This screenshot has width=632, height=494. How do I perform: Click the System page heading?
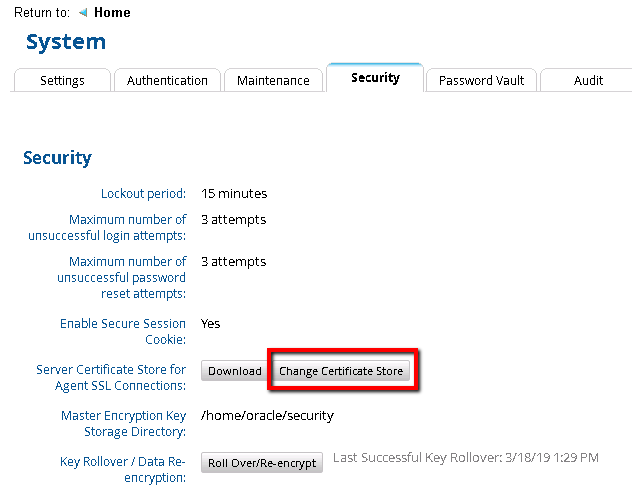point(66,42)
